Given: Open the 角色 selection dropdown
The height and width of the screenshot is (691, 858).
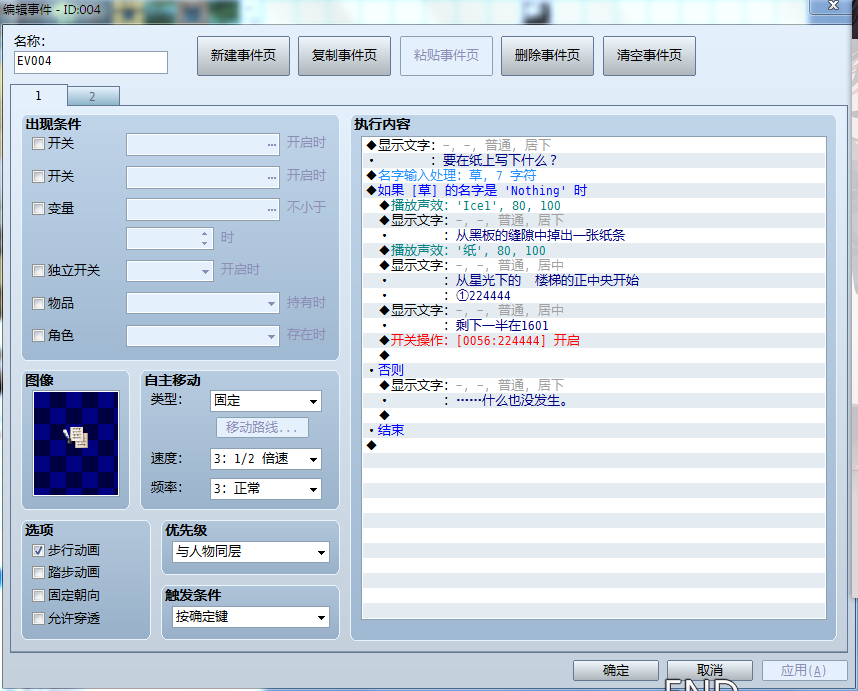Looking at the screenshot, I should pos(203,336).
